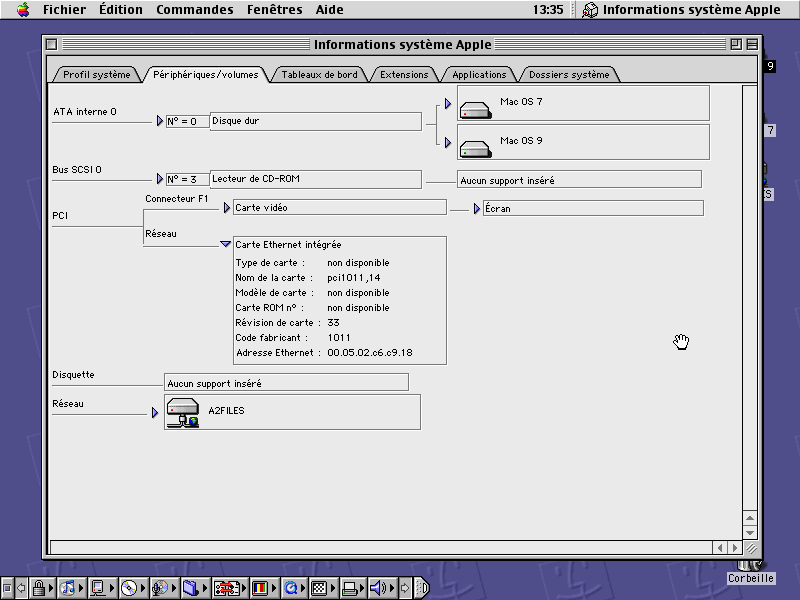
Task: Expand the Mac OS 7 volume details
Action: click(x=447, y=104)
